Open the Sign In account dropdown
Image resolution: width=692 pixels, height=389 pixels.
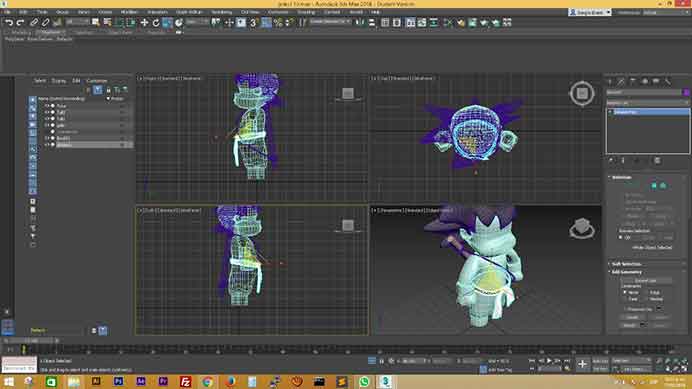click(x=590, y=12)
